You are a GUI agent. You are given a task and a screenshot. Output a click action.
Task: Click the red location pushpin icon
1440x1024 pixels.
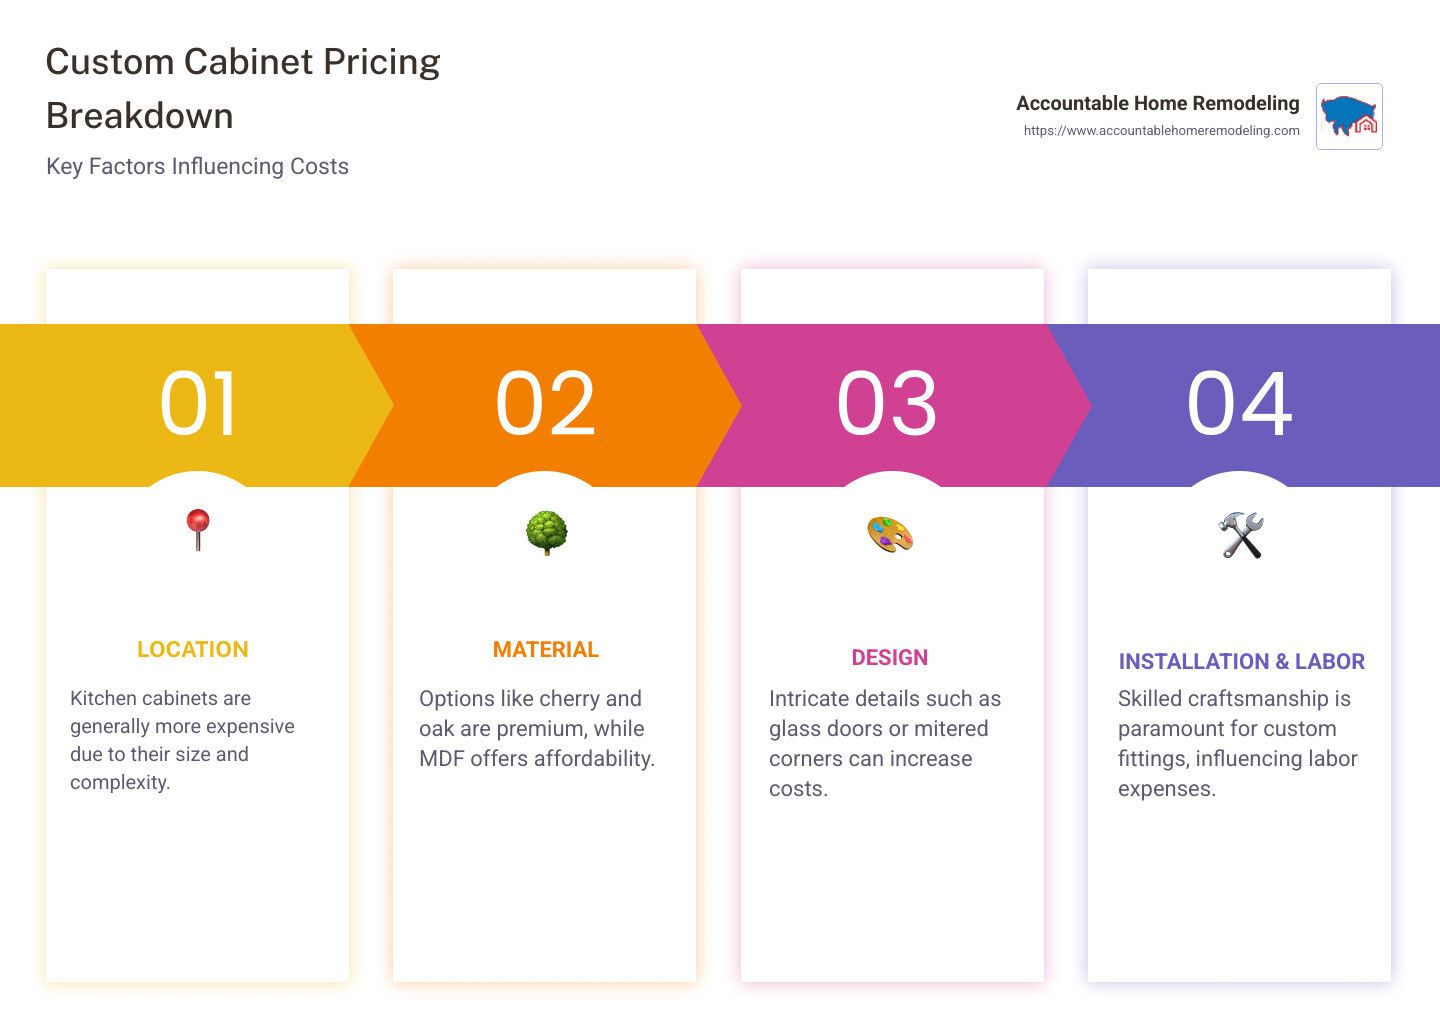click(198, 530)
